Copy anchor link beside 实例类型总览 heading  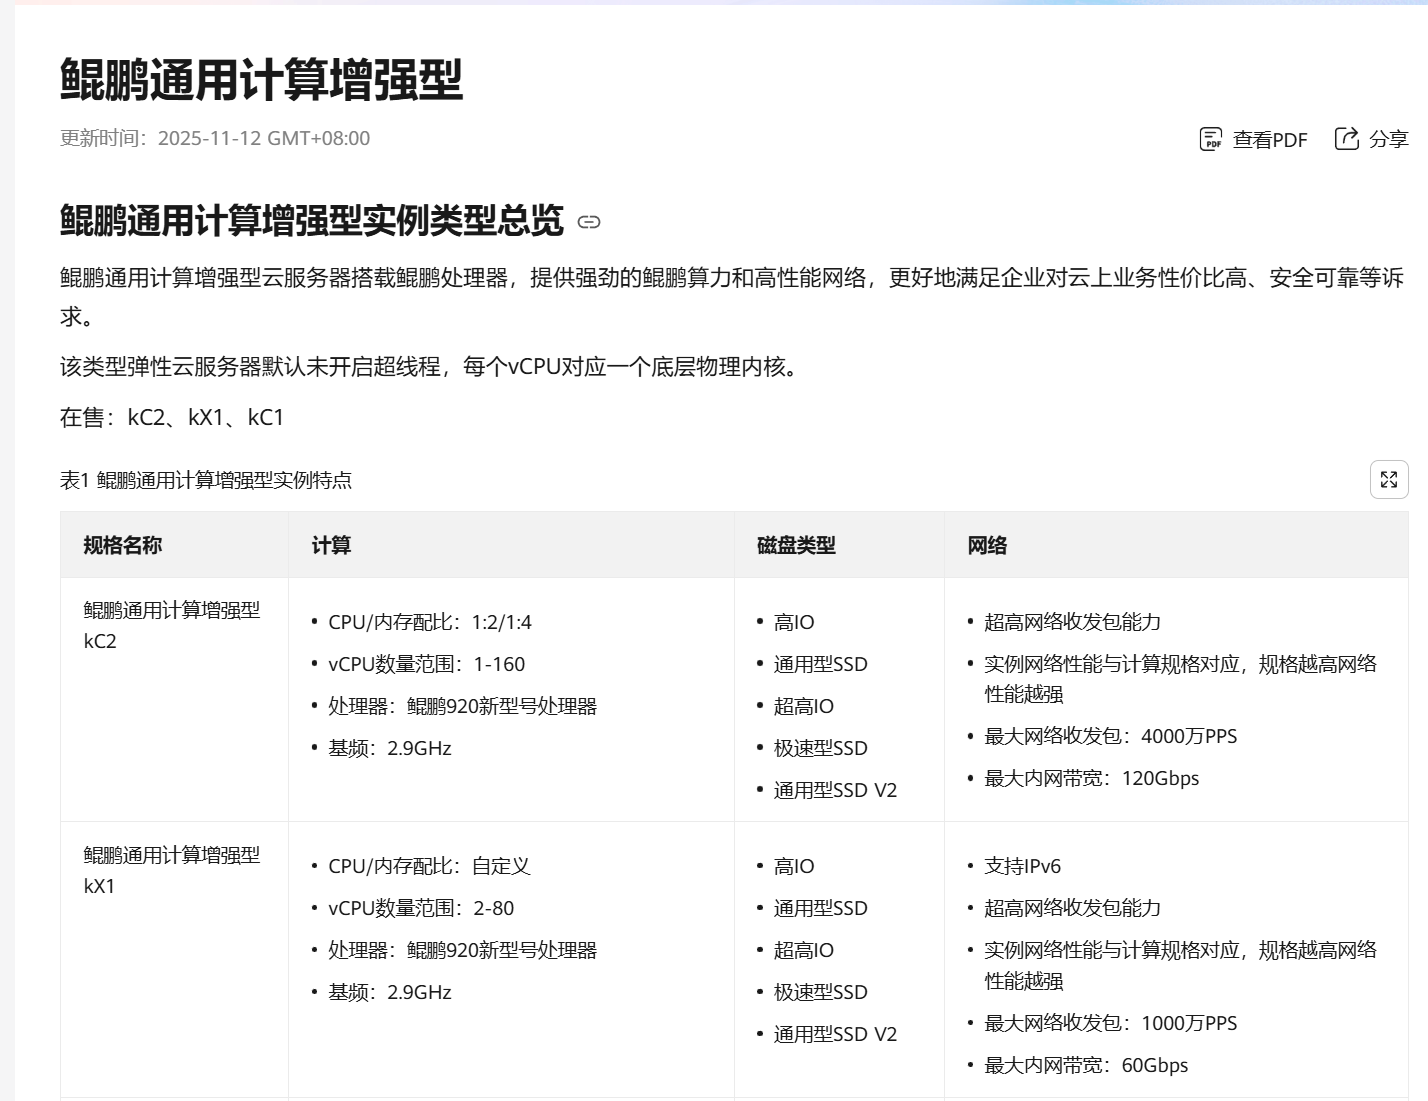[589, 222]
